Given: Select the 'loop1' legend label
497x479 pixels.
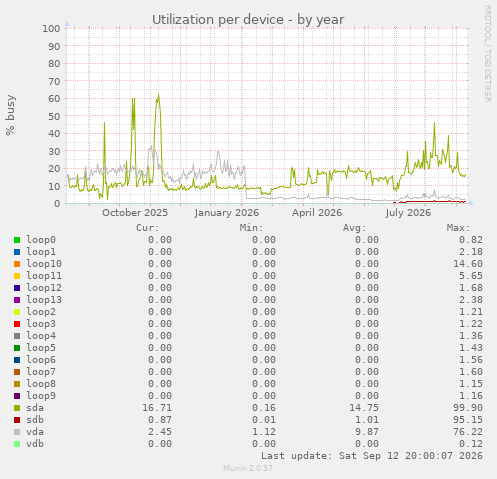Looking at the screenshot, I should coord(41,252).
